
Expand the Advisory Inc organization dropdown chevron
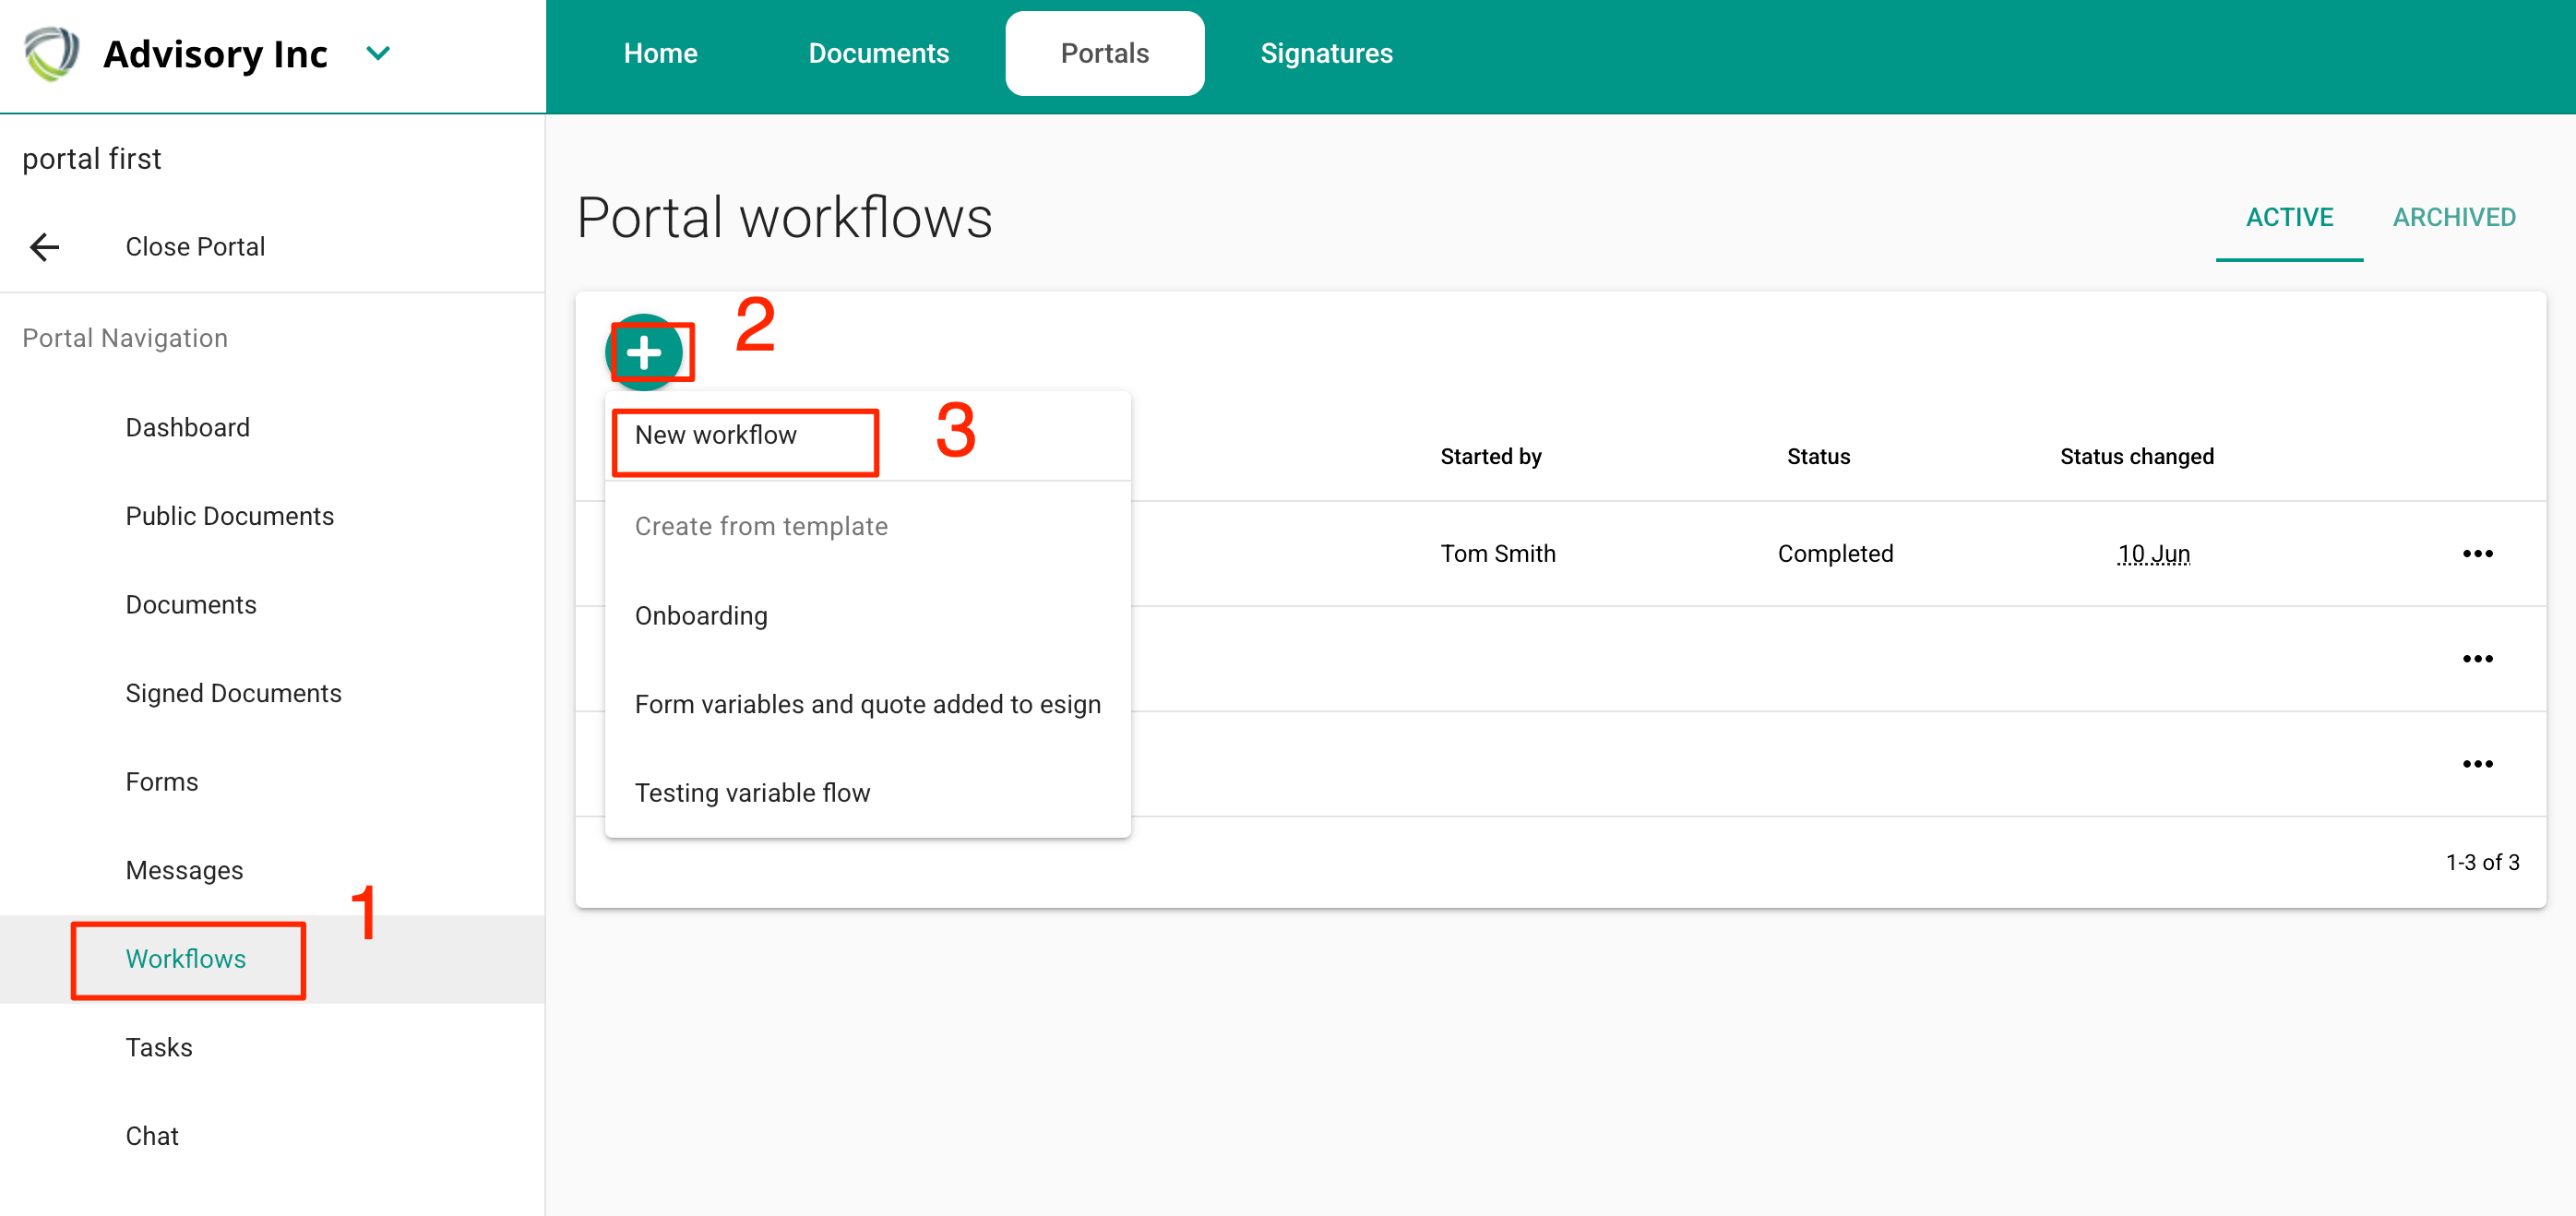coord(378,53)
